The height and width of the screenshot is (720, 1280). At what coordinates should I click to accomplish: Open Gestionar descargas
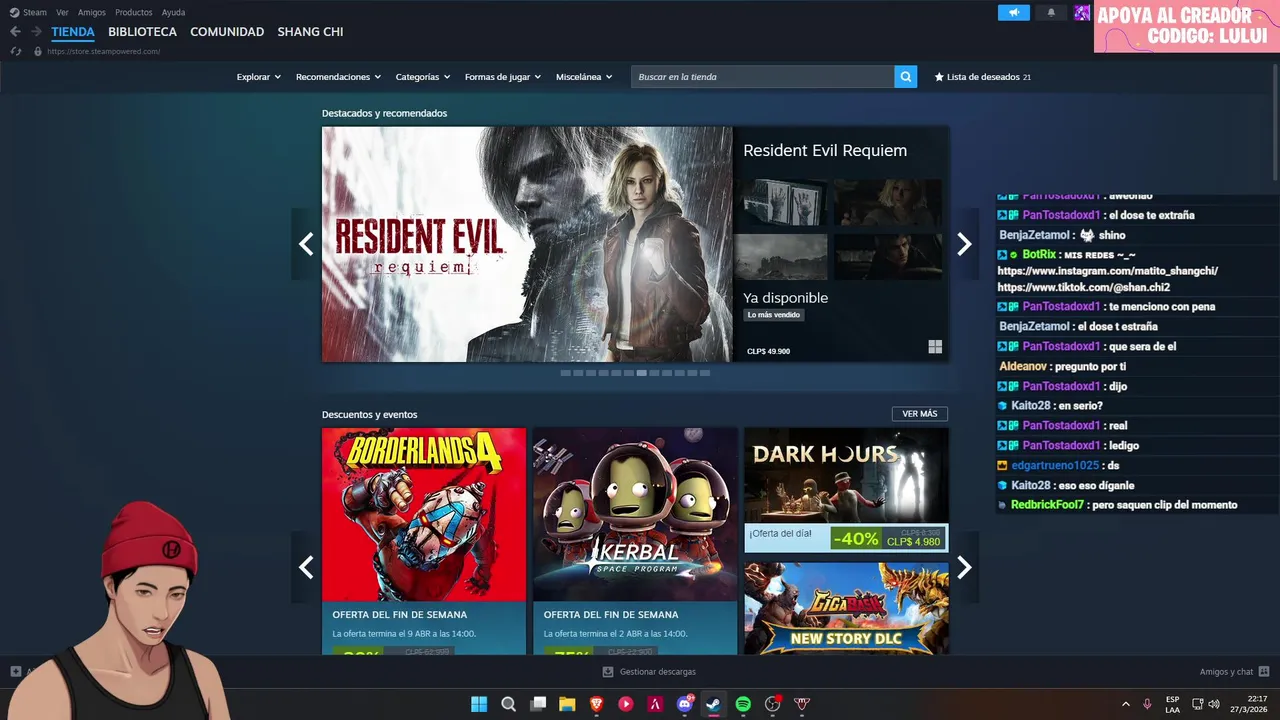tap(657, 672)
